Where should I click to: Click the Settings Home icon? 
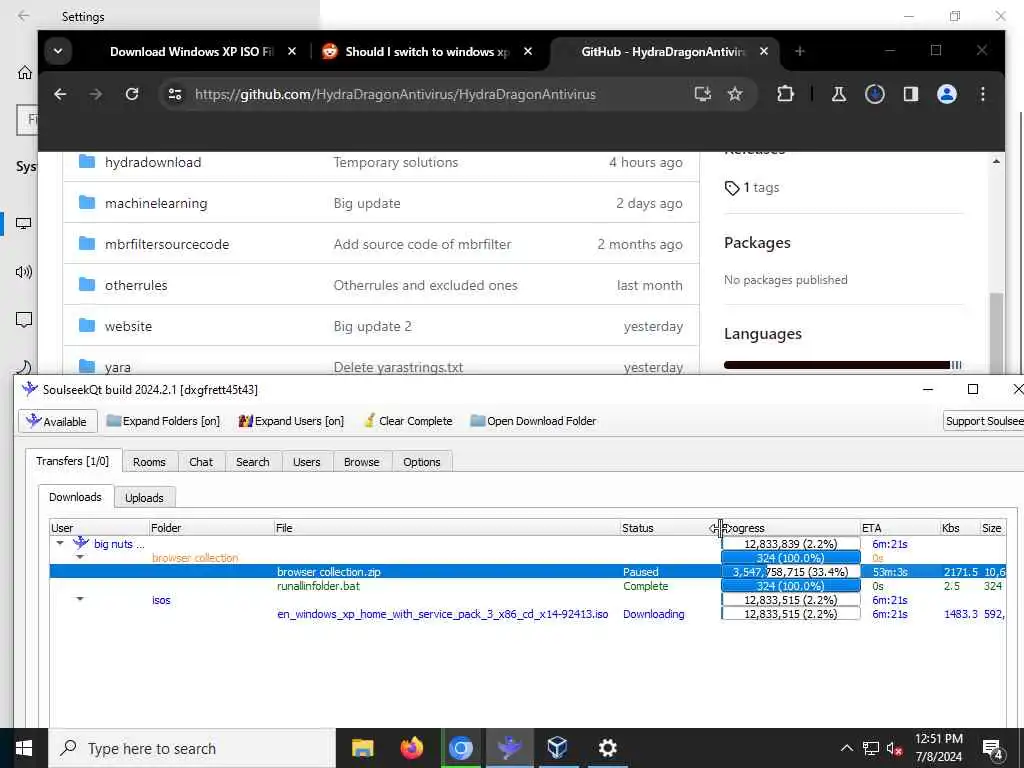25,72
